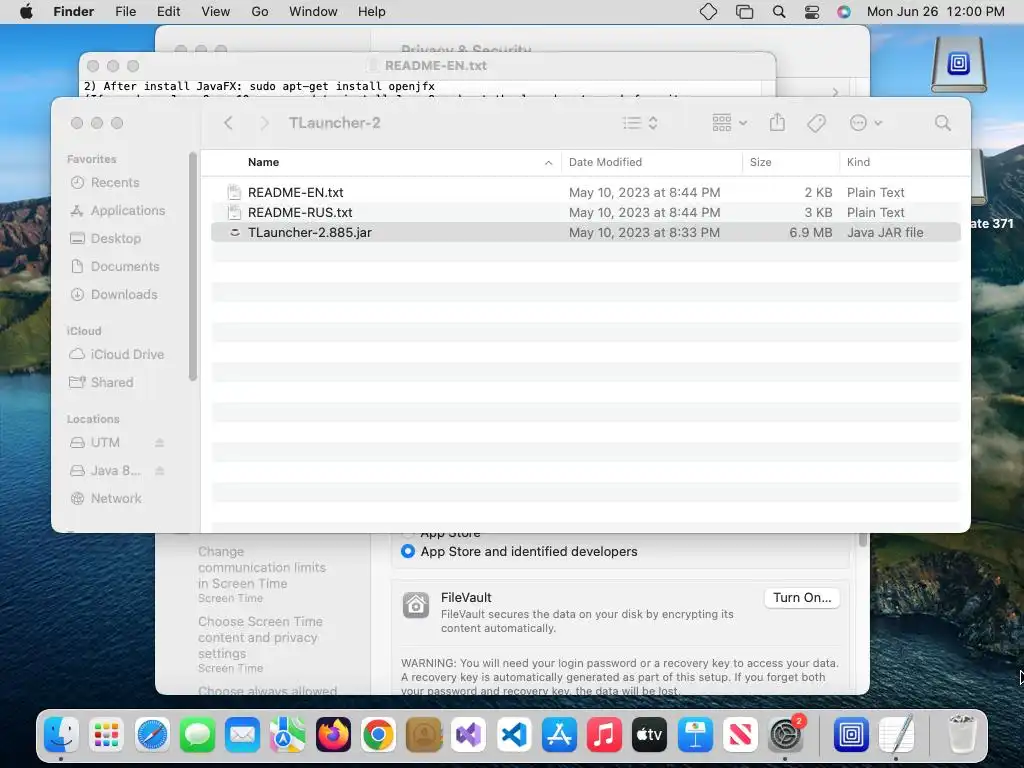
Task: Select App Store and identified developers
Action: click(408, 552)
